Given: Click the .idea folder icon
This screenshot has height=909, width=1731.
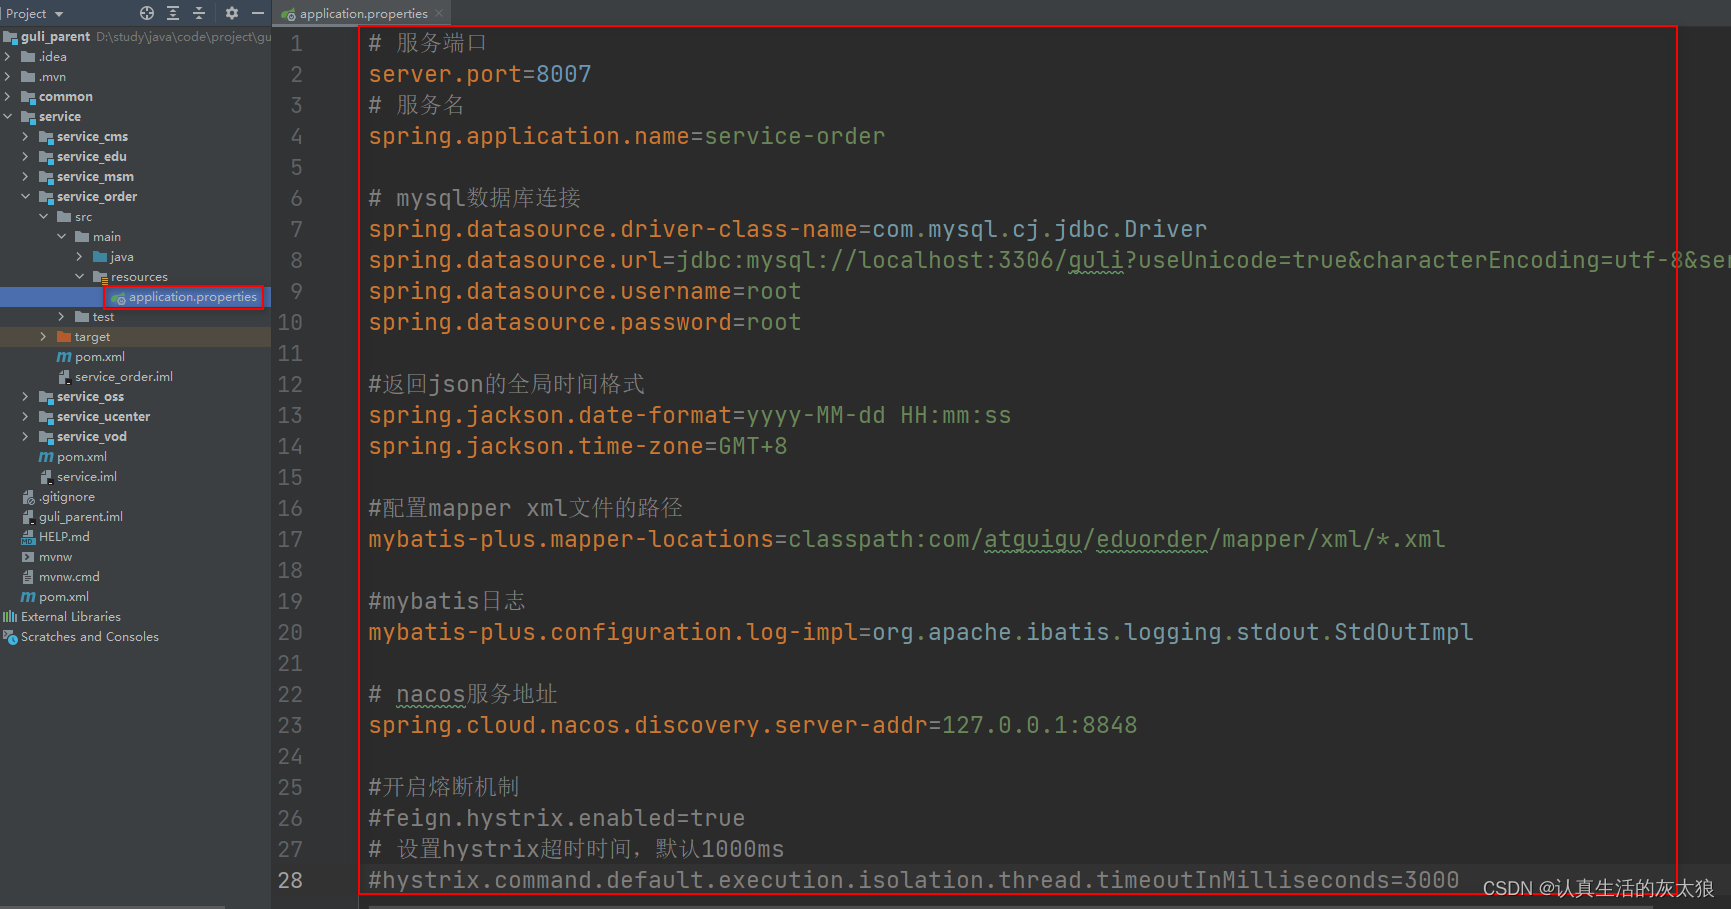Looking at the screenshot, I should (28, 57).
